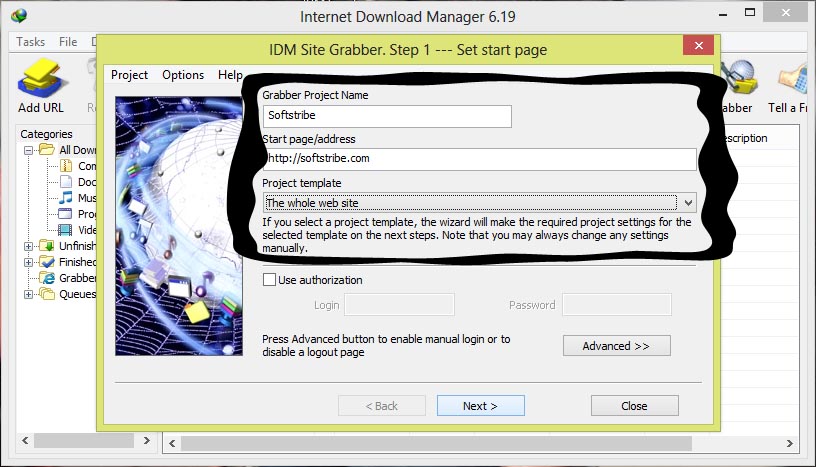
Task: Select the All Downloads folder icon
Action: tap(46, 150)
